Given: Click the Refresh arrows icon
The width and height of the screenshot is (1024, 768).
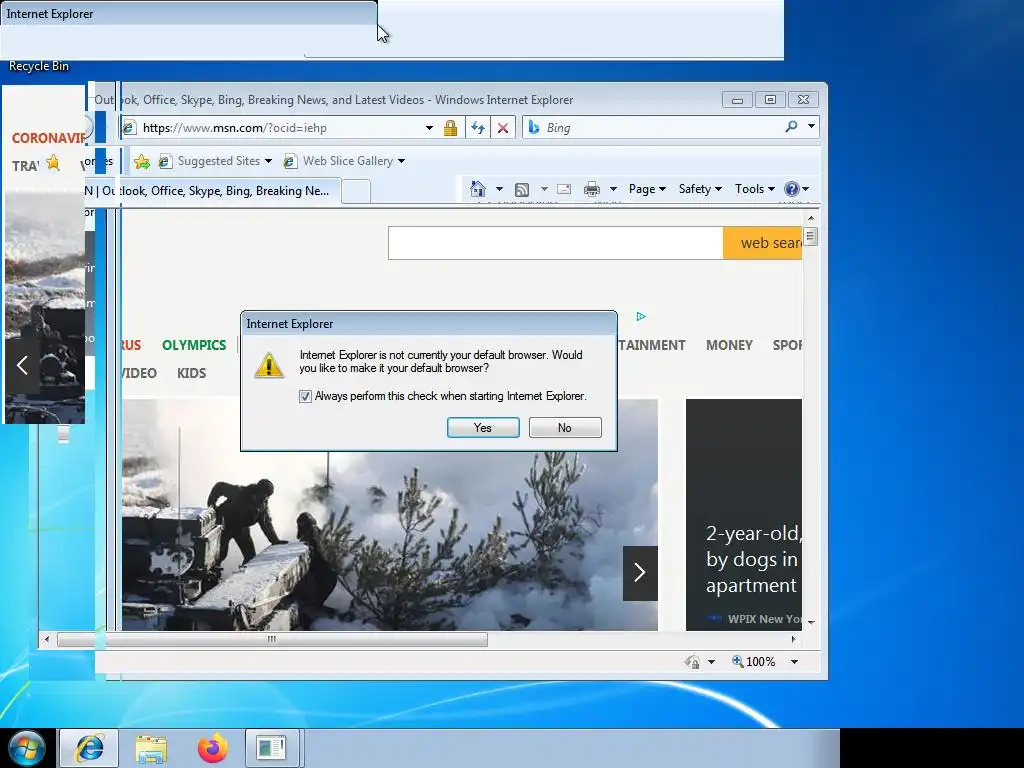Looking at the screenshot, I should pyautogui.click(x=478, y=128).
